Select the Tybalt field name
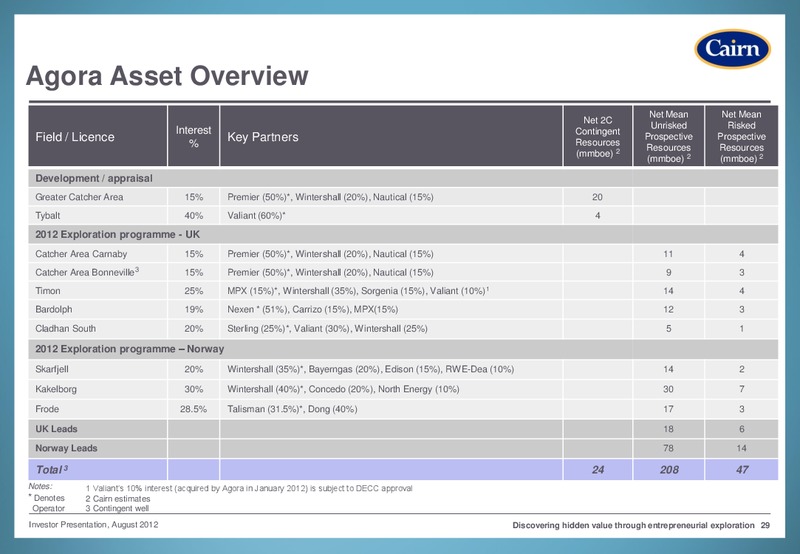Image resolution: width=800 pixels, height=554 pixels. coord(47,215)
